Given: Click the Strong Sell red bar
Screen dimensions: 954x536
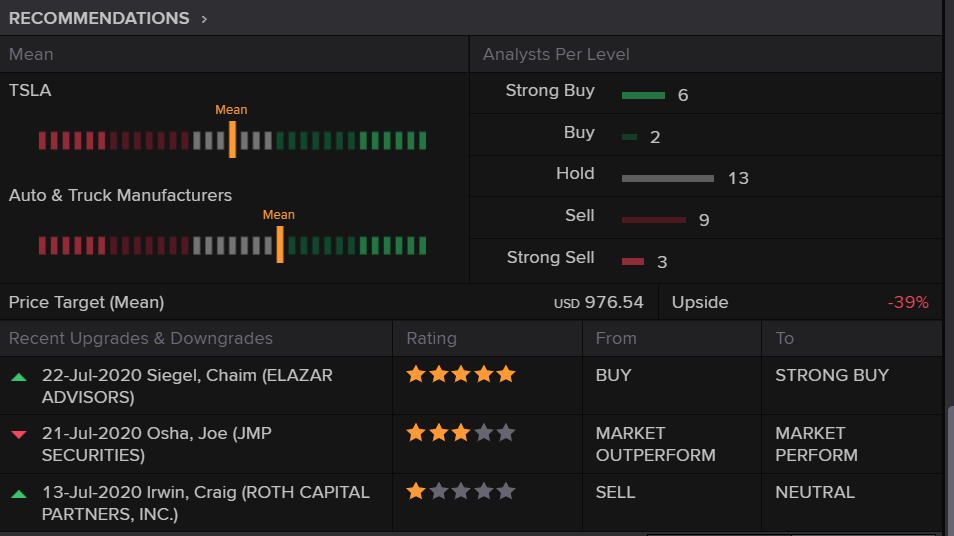Looking at the screenshot, I should pyautogui.click(x=632, y=262).
